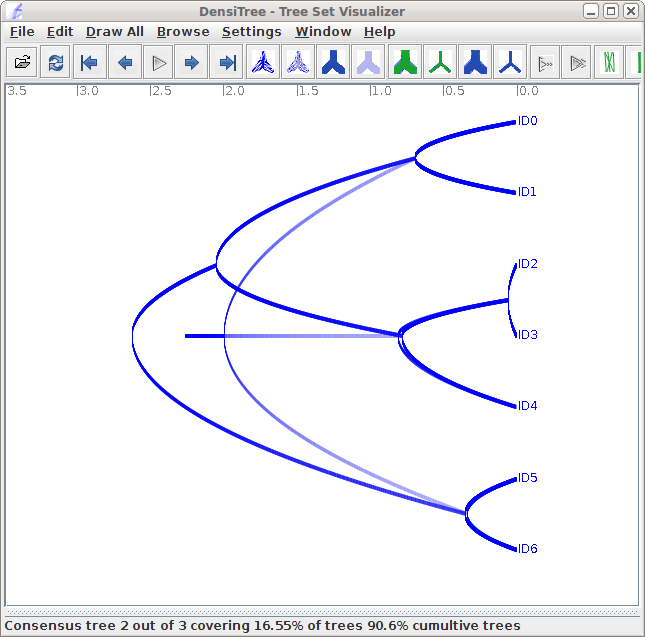Toggle the pale lavender tree icon
The width and height of the screenshot is (645, 637).
[369, 63]
